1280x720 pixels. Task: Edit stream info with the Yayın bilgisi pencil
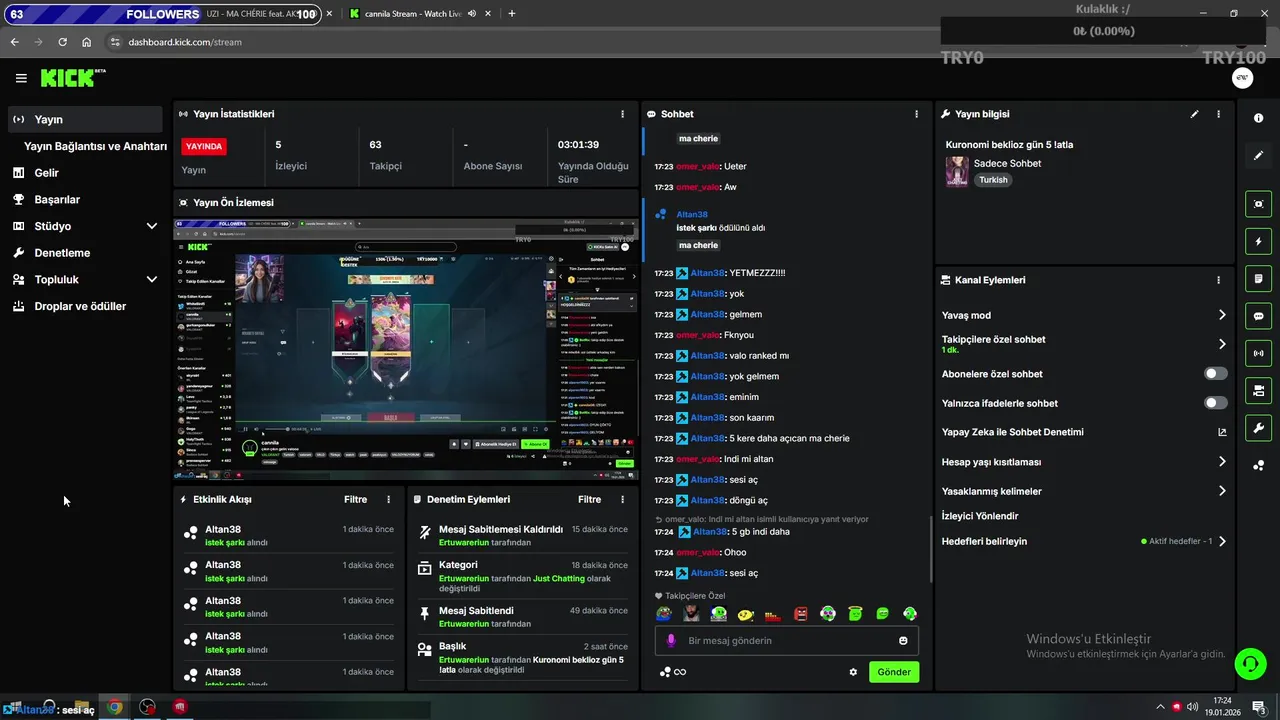pyautogui.click(x=1194, y=114)
